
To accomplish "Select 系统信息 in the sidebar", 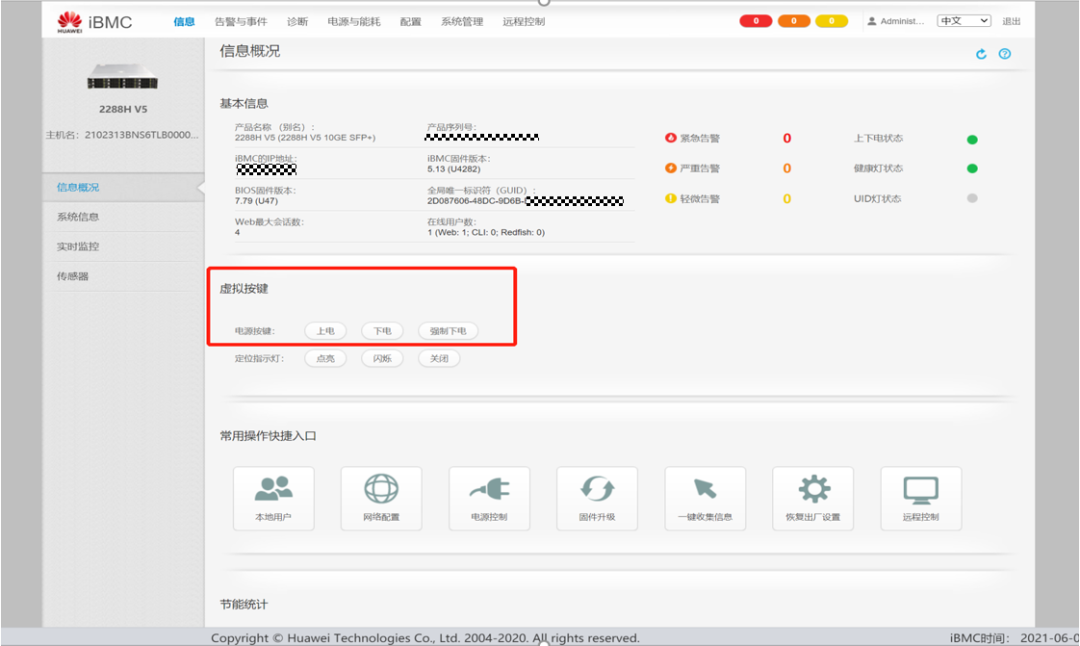I will pyautogui.click(x=123, y=217).
